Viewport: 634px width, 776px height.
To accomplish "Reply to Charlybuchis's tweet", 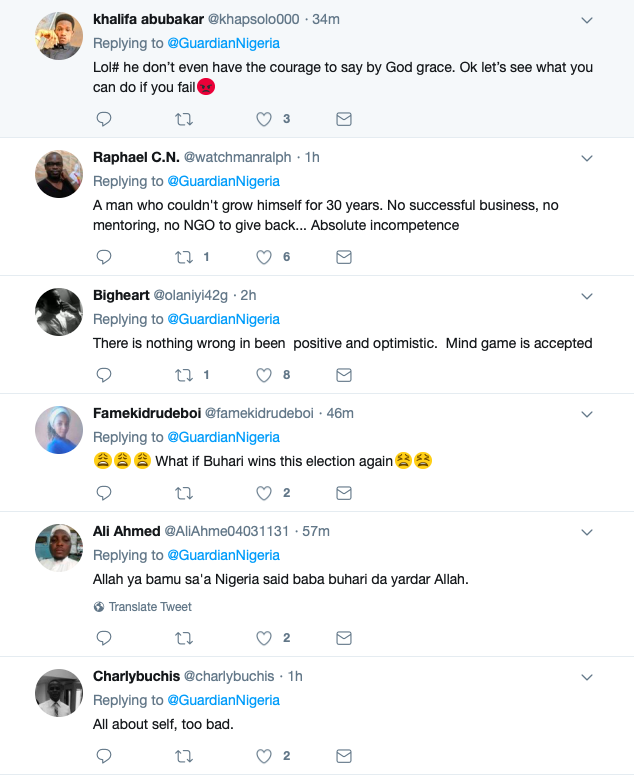I will [x=103, y=756].
